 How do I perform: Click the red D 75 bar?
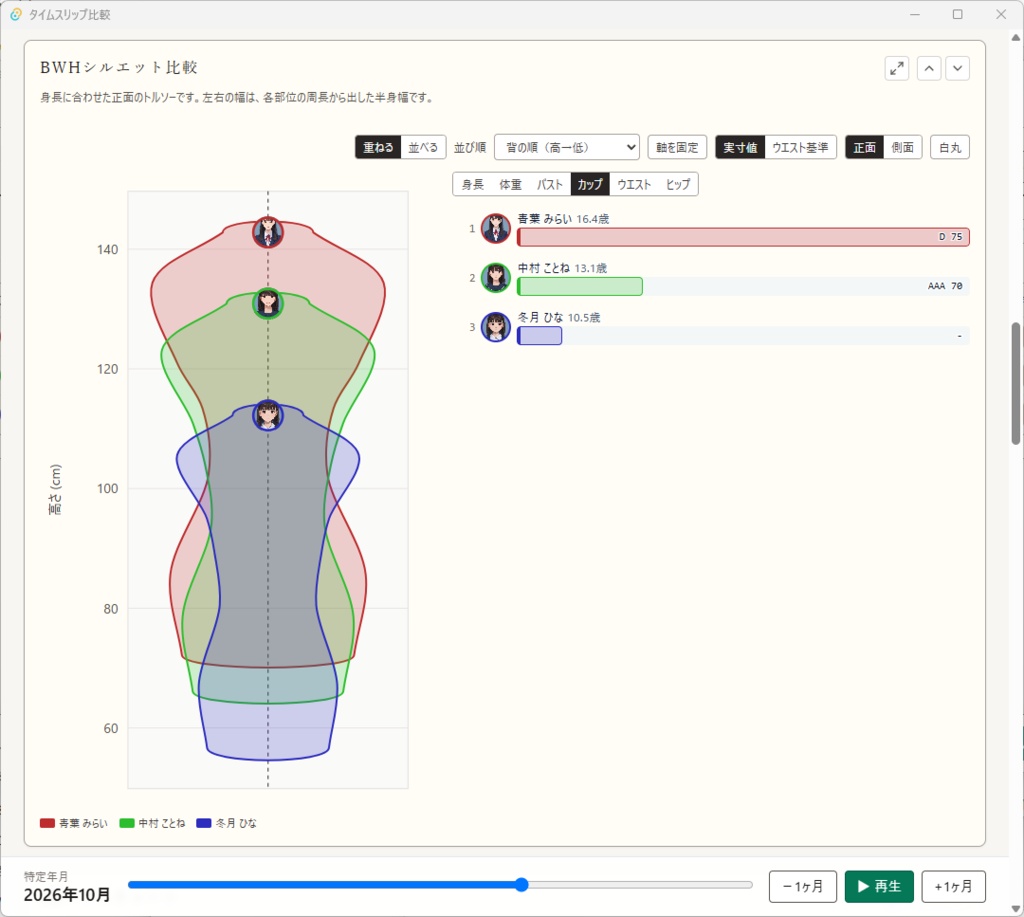743,237
